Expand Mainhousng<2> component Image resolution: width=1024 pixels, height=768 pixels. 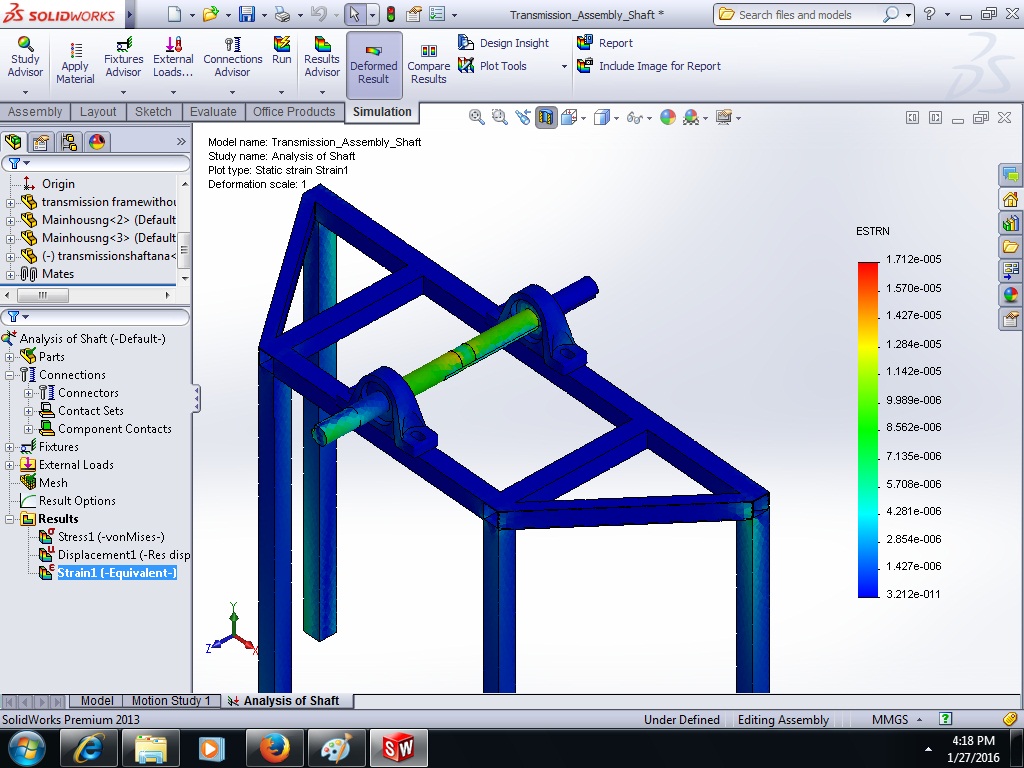(x=10, y=221)
